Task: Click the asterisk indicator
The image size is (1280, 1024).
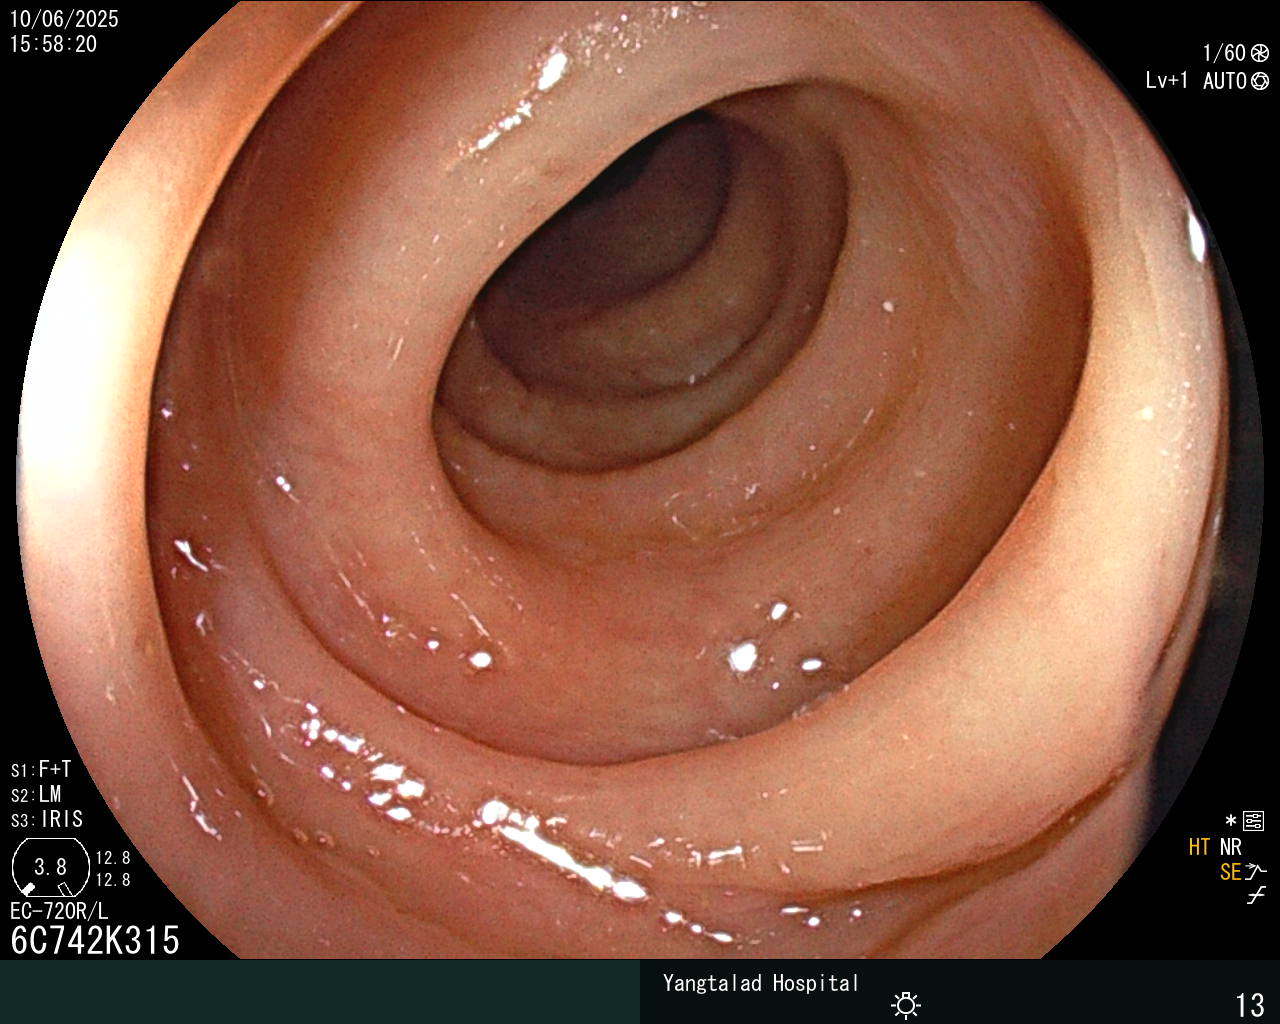Action: (x=1231, y=821)
